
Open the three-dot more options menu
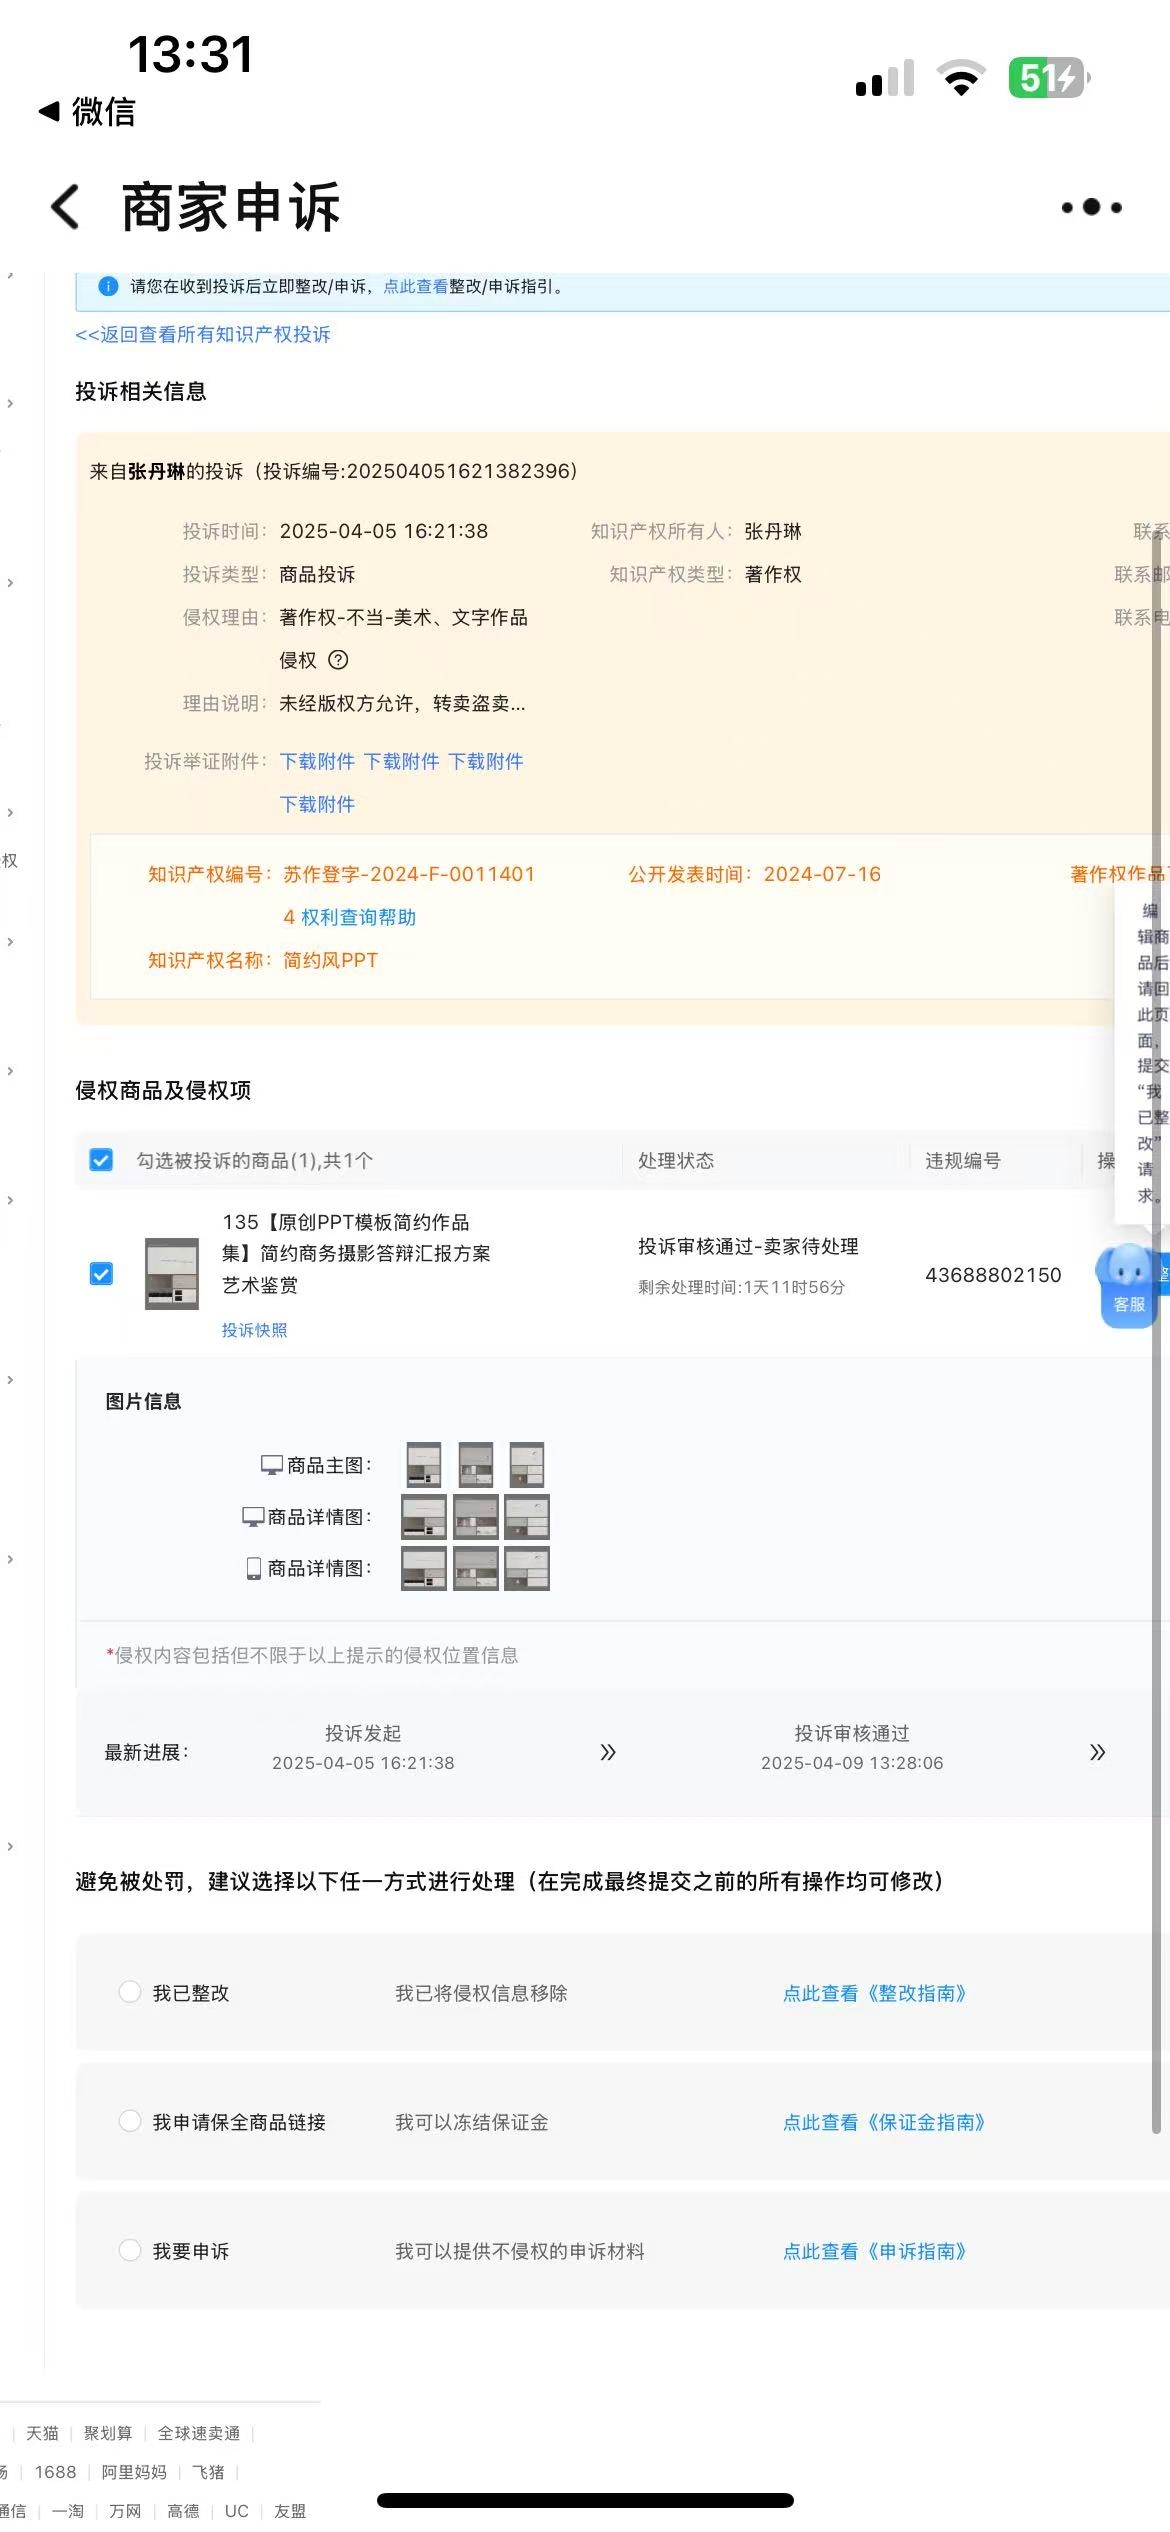(1091, 207)
